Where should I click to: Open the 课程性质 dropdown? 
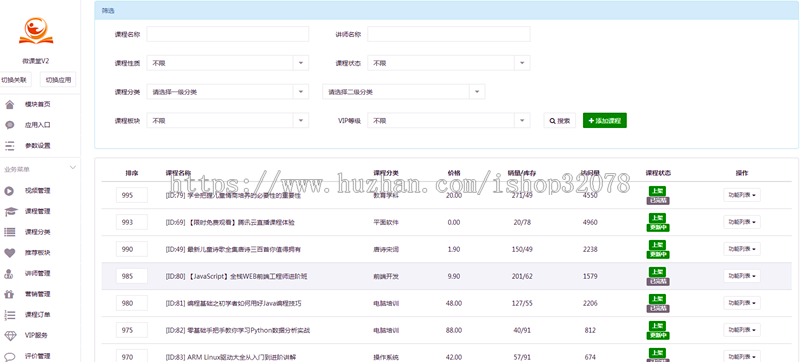click(x=228, y=63)
